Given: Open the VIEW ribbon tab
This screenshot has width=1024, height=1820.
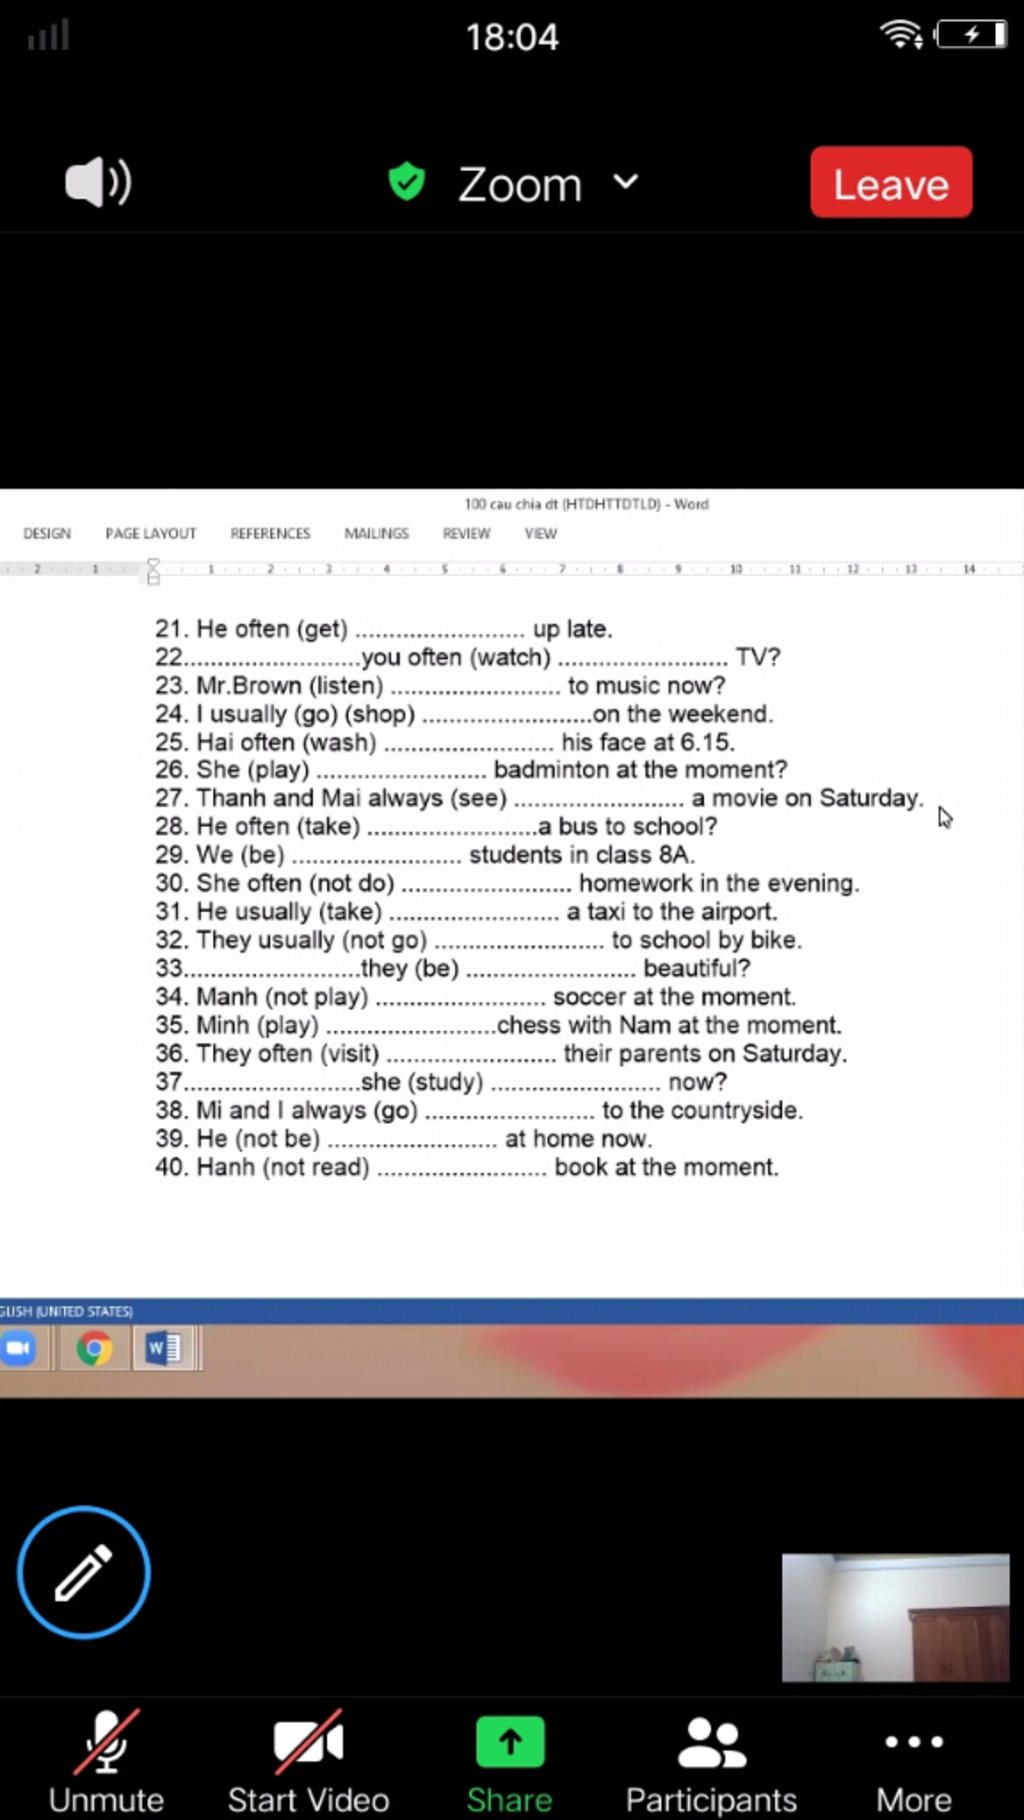Looking at the screenshot, I should click(x=541, y=533).
